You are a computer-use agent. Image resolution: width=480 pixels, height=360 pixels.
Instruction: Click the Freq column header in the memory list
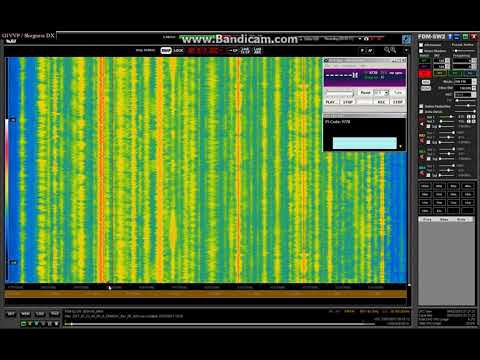coord(427,220)
